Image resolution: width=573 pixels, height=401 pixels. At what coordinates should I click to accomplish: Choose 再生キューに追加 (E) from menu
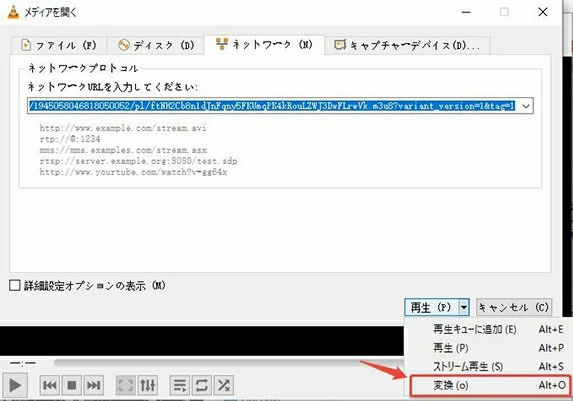[488, 329]
